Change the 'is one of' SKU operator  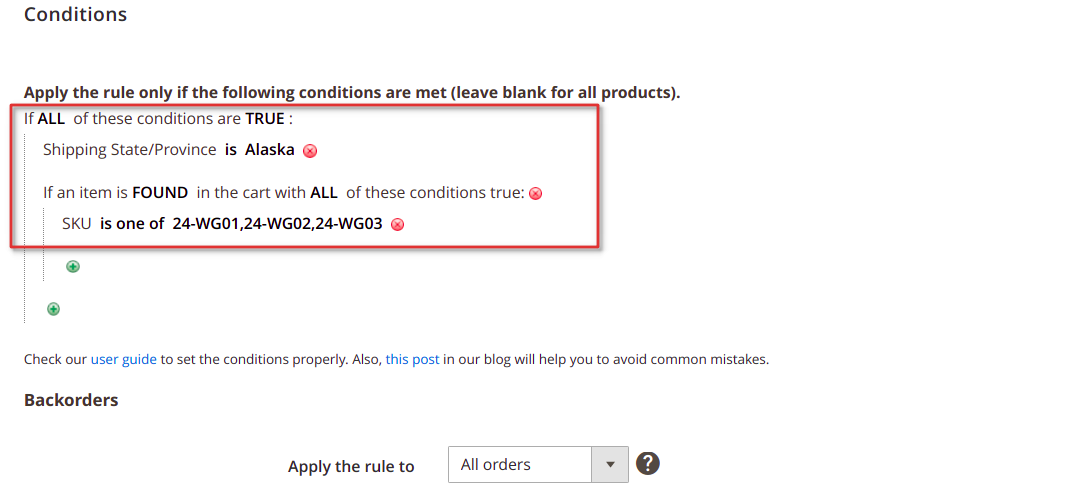tap(132, 224)
